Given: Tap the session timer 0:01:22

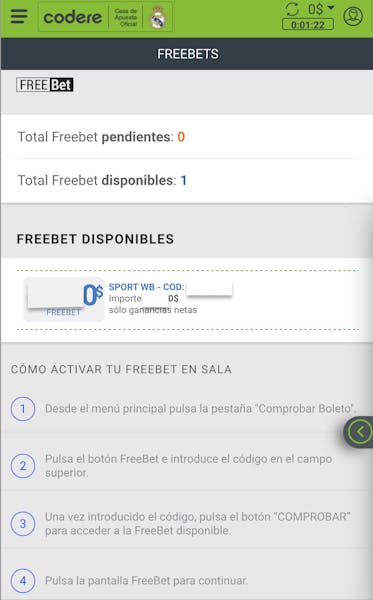Looking at the screenshot, I should pyautogui.click(x=308, y=25).
